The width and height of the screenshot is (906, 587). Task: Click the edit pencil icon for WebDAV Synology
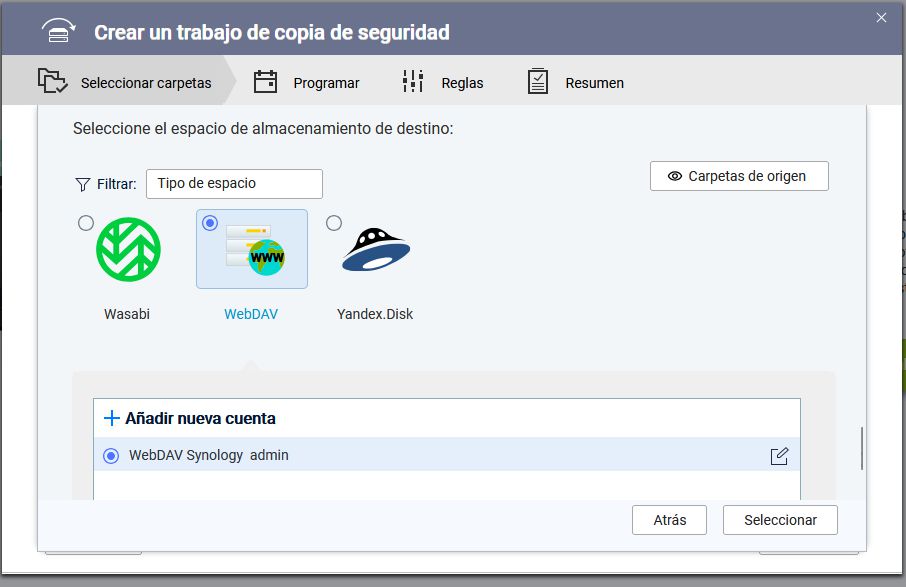coord(779,456)
